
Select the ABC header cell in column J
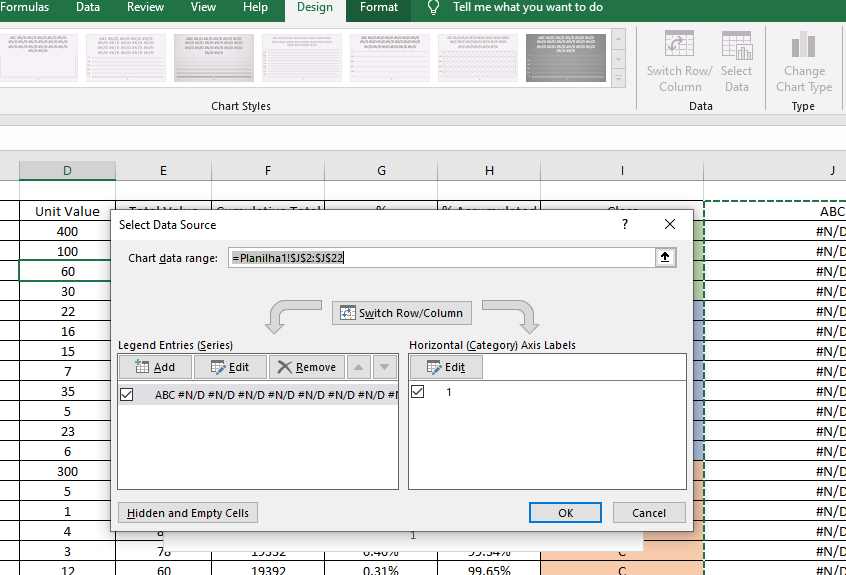pos(775,211)
